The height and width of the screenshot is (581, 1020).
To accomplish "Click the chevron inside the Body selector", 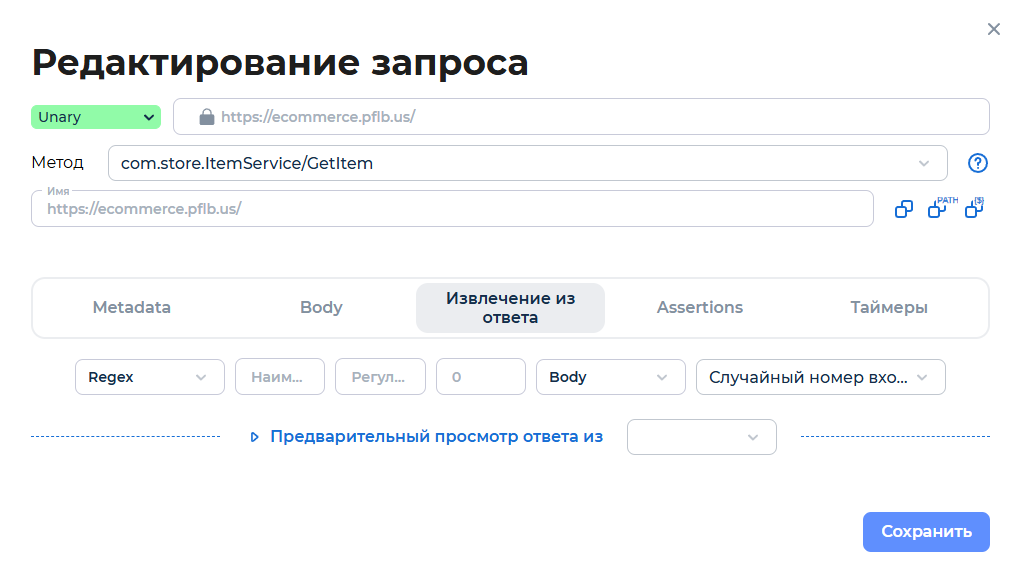I will (x=660, y=377).
